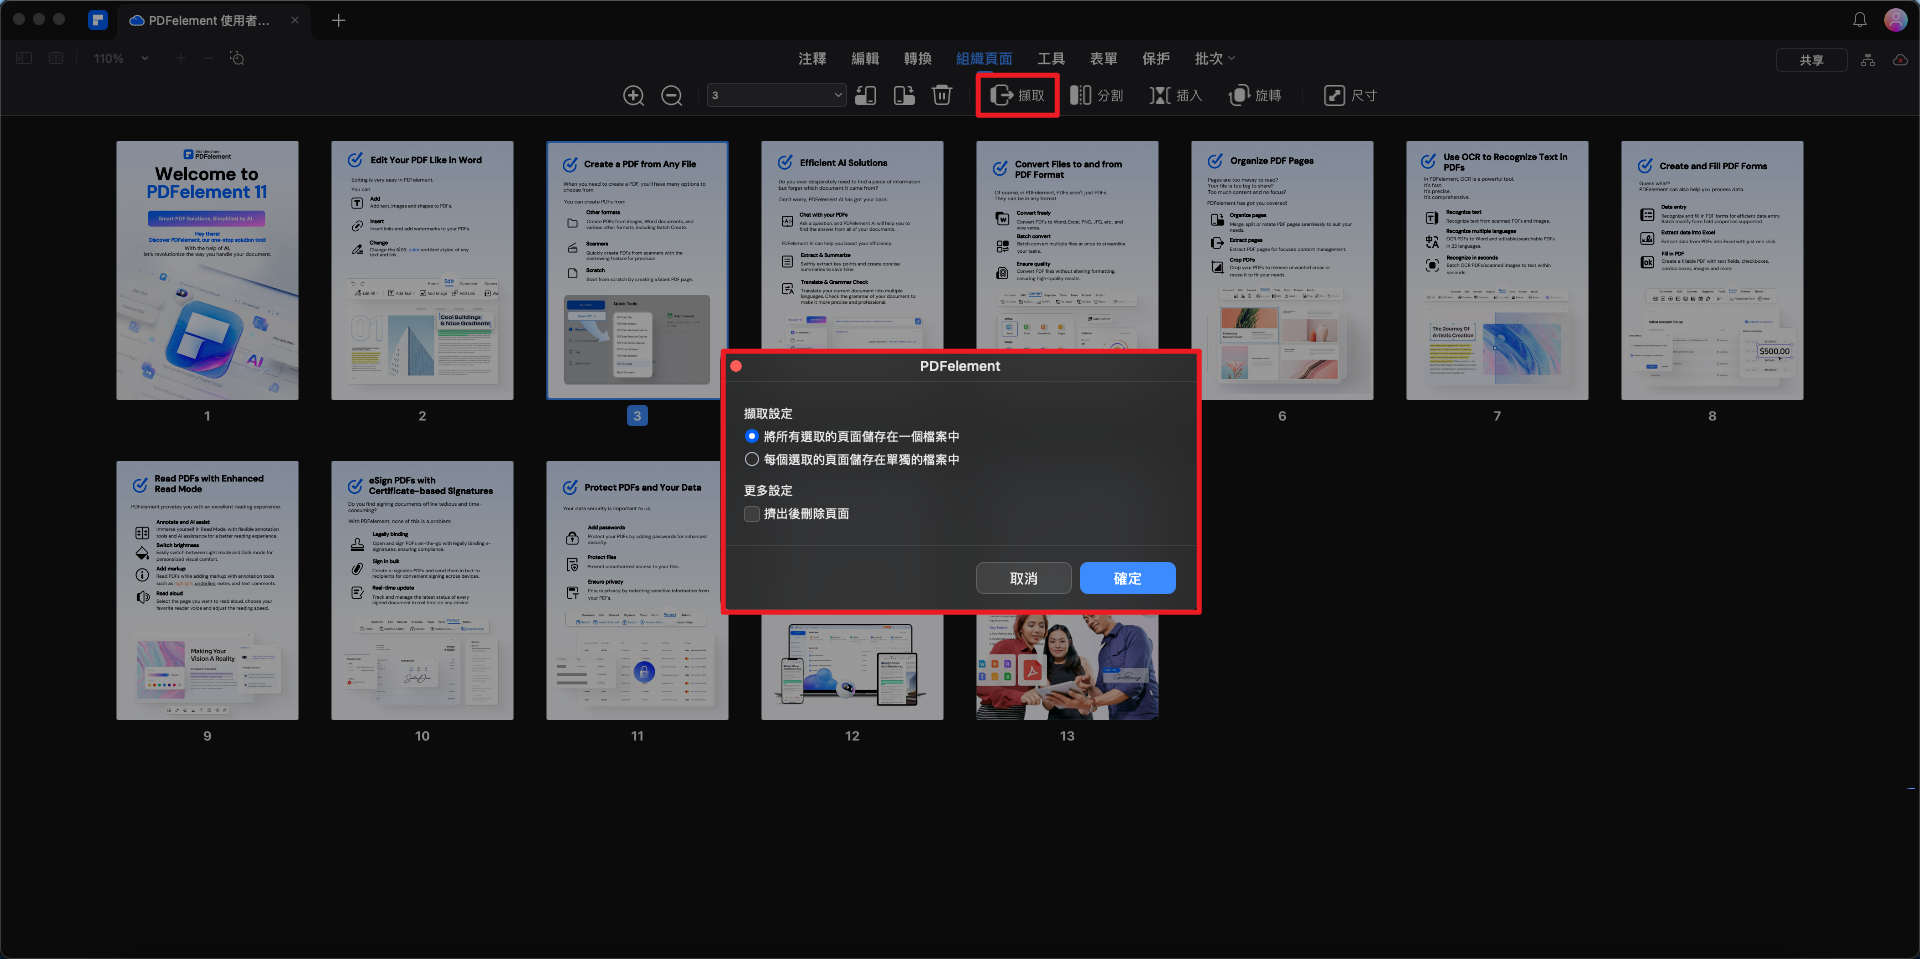
Task: Open the notifications bell
Action: point(1860,20)
